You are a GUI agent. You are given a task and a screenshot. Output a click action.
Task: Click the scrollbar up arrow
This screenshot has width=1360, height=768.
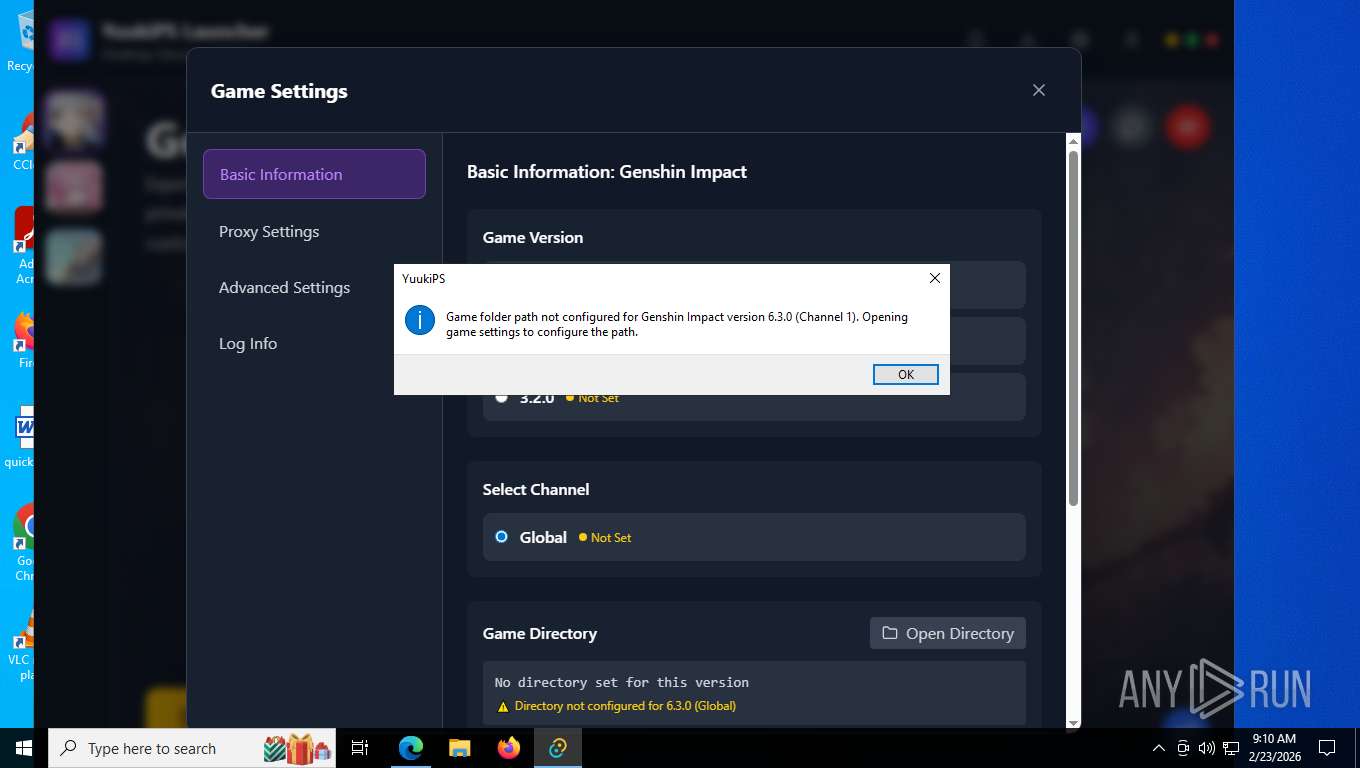(1073, 140)
